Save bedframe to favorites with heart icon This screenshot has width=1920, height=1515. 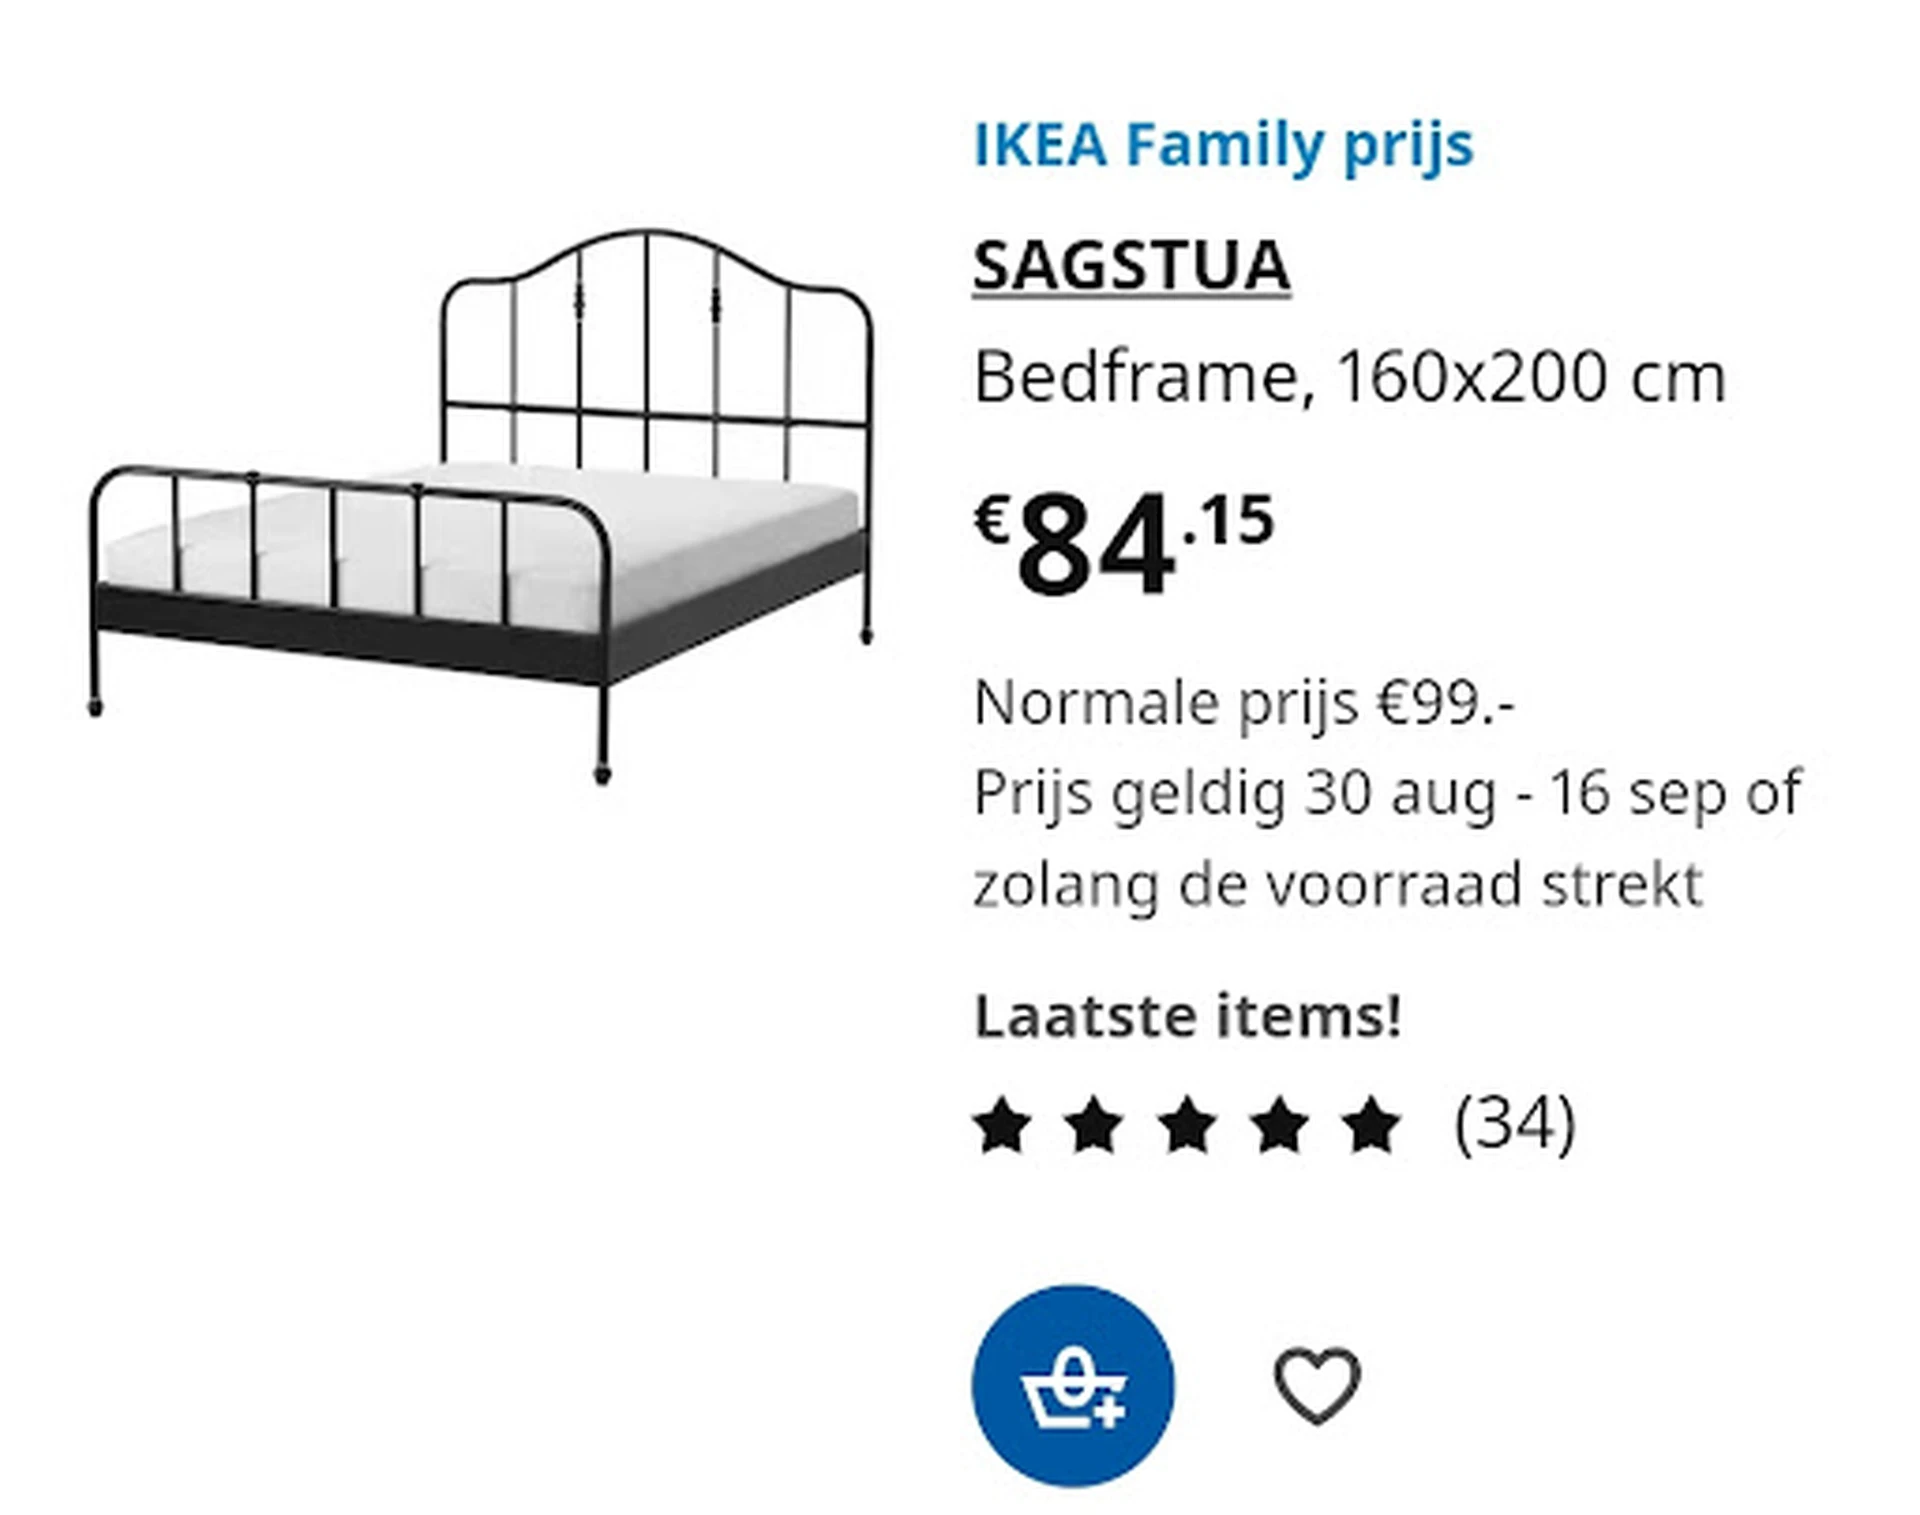click(x=1316, y=1385)
